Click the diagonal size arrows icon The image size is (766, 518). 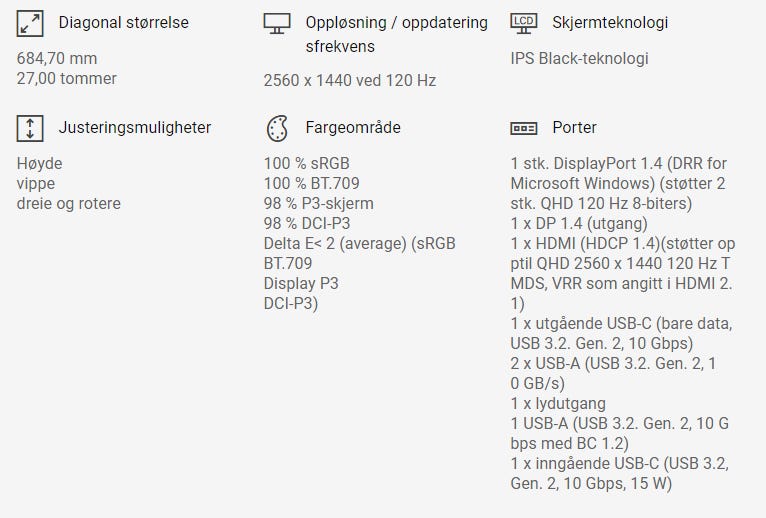(30, 23)
